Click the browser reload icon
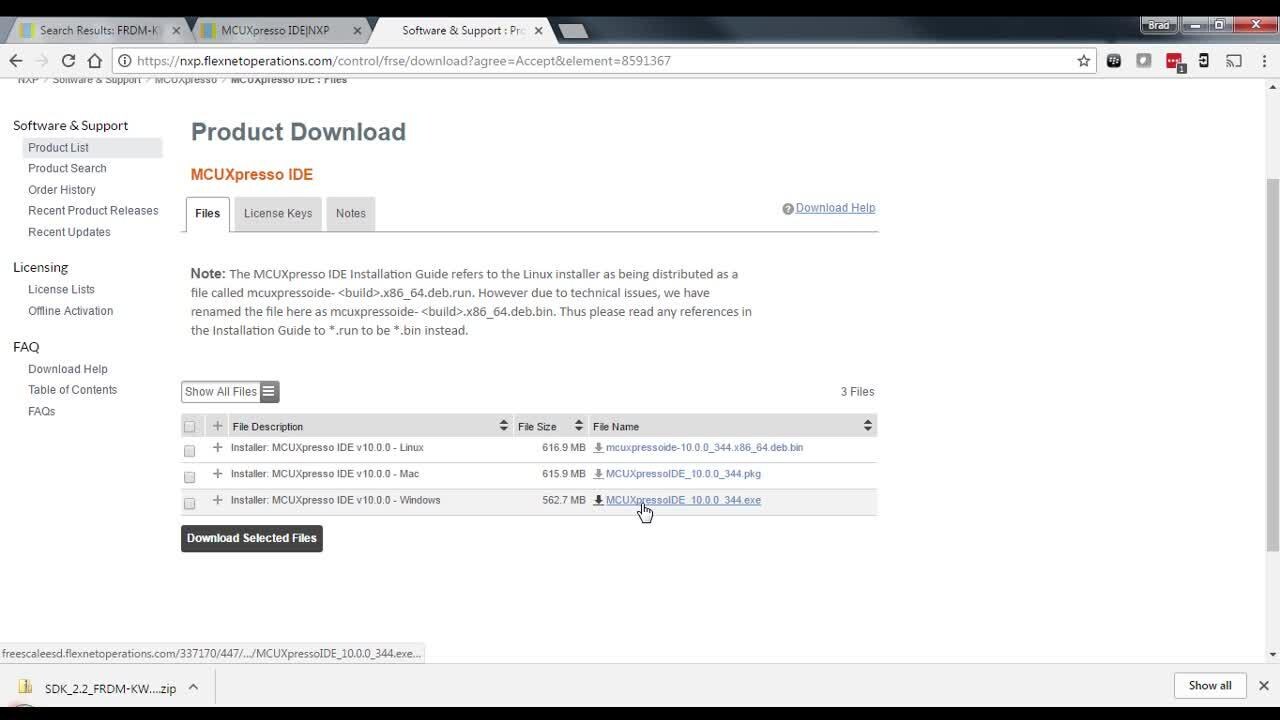The image size is (1280, 720). (x=68, y=61)
